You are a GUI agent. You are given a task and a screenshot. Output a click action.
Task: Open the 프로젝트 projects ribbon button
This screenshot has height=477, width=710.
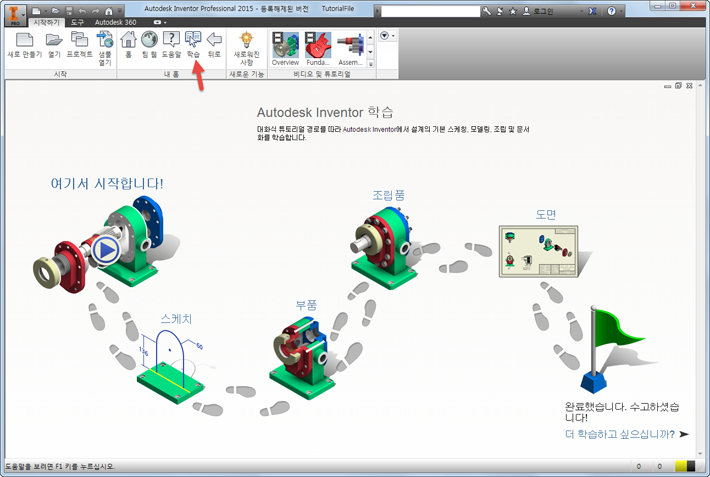pos(80,45)
